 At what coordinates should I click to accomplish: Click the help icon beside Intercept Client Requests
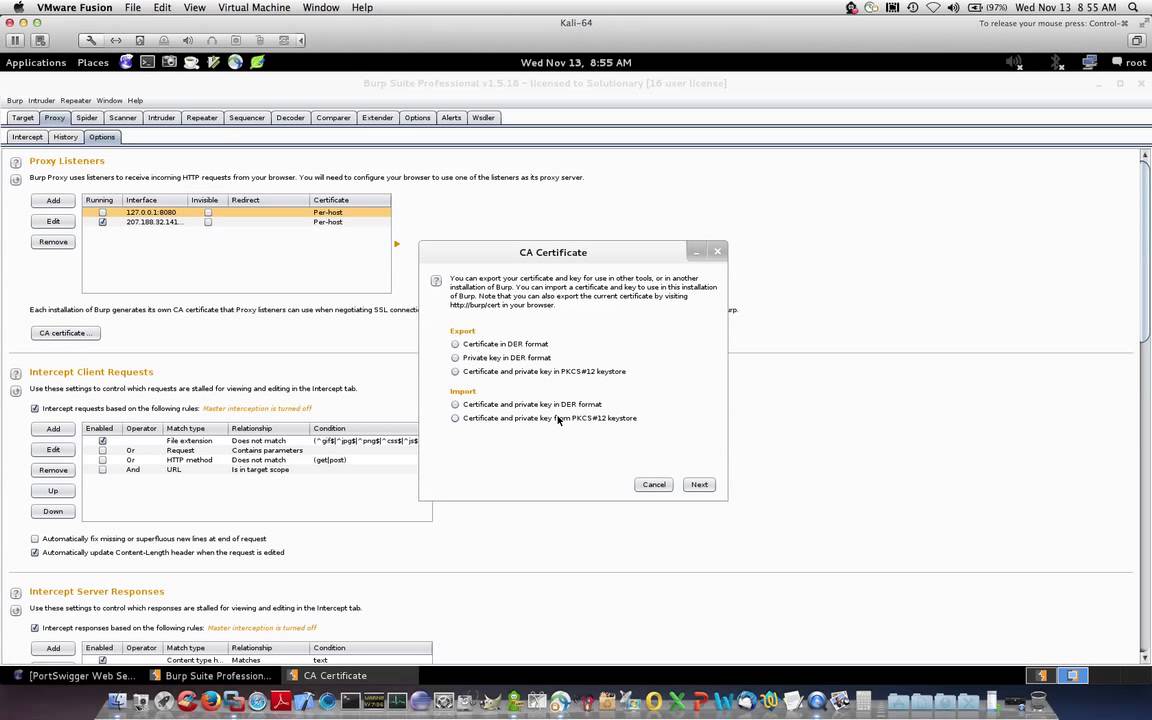(x=15, y=374)
